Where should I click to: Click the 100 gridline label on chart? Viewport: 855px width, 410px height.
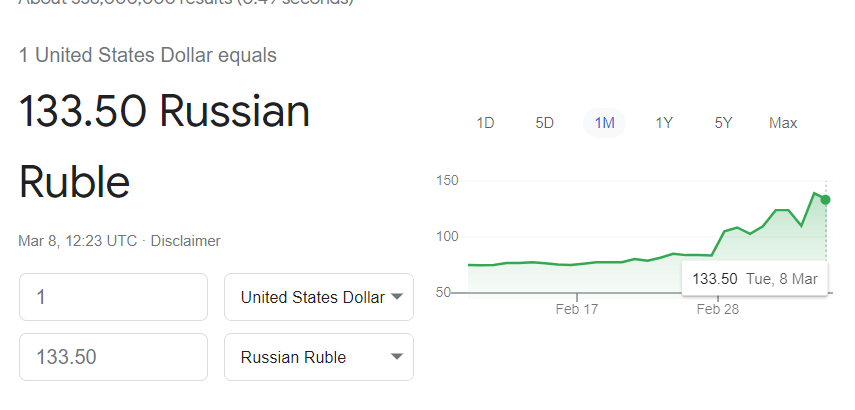point(447,236)
